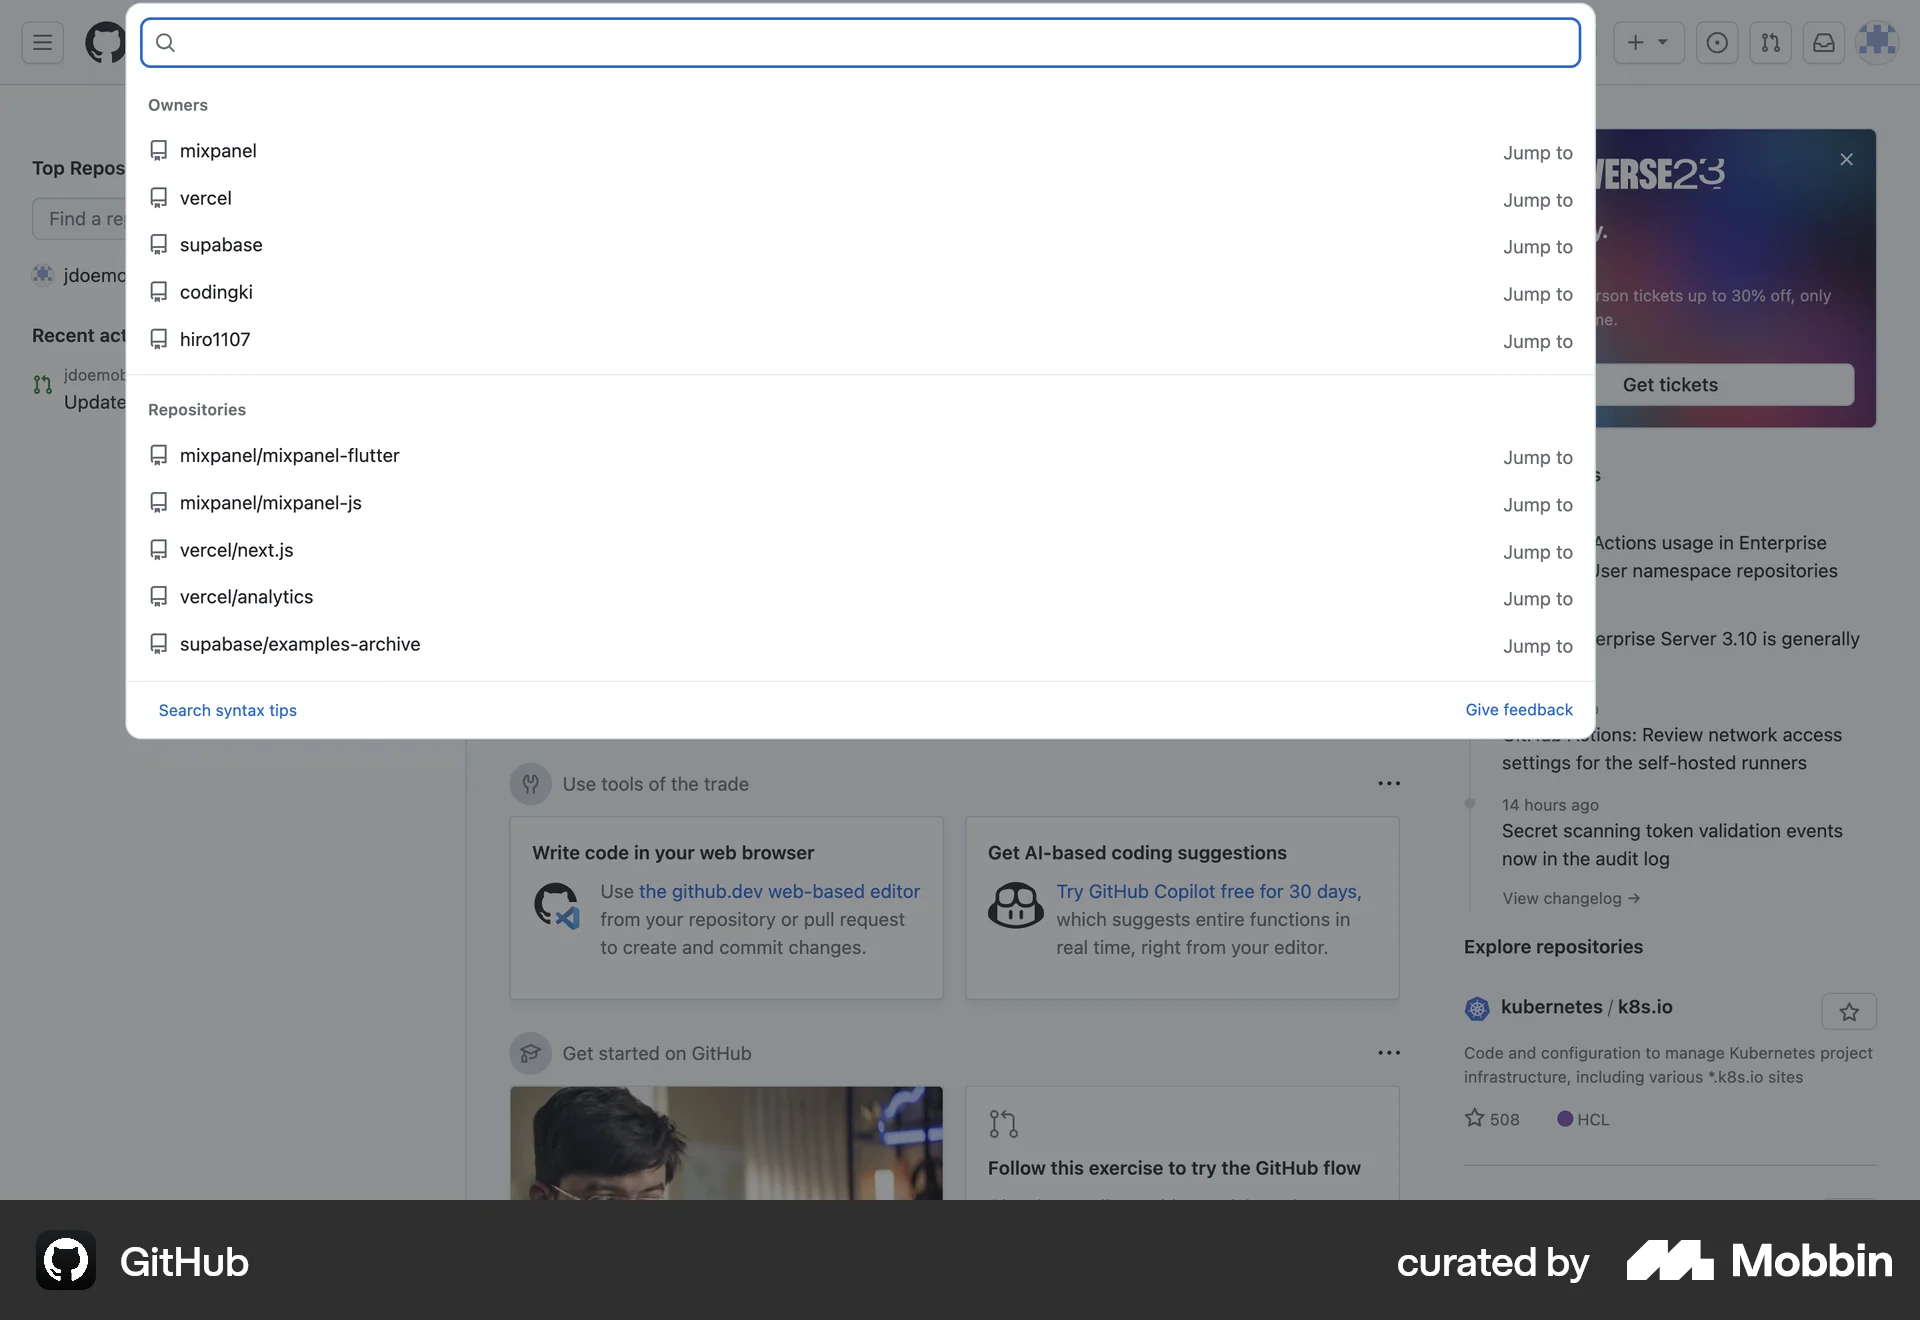
Task: Open the notifications inbox icon
Action: [x=1823, y=42]
